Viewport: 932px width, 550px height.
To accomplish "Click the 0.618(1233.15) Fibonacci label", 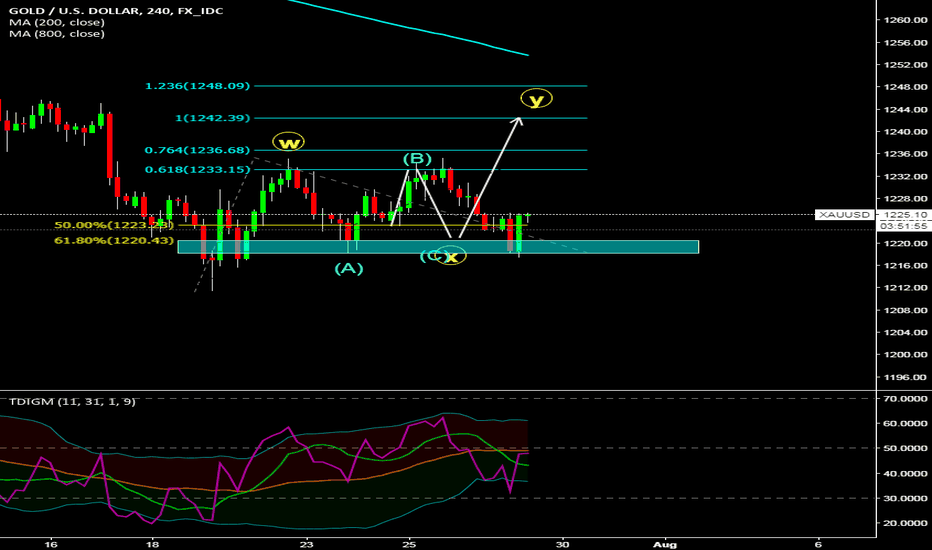I will [x=198, y=169].
